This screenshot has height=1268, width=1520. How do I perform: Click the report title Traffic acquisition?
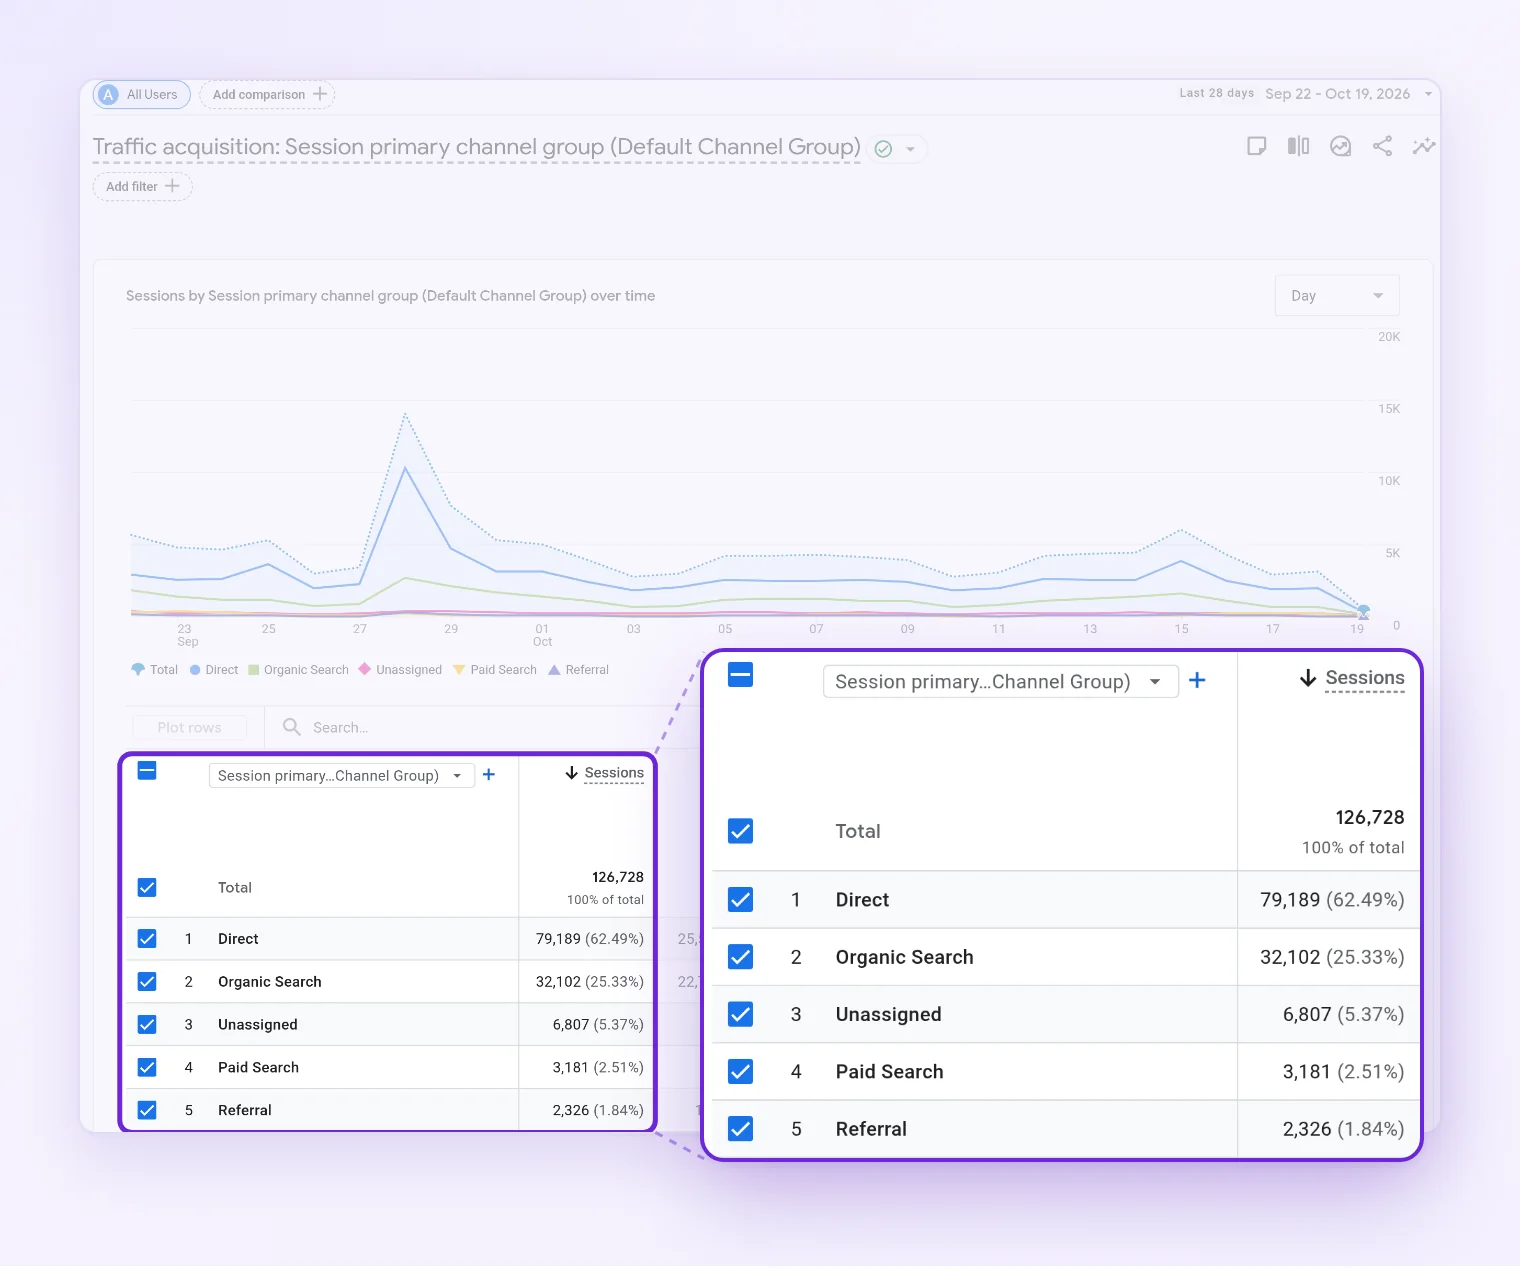click(x=476, y=147)
